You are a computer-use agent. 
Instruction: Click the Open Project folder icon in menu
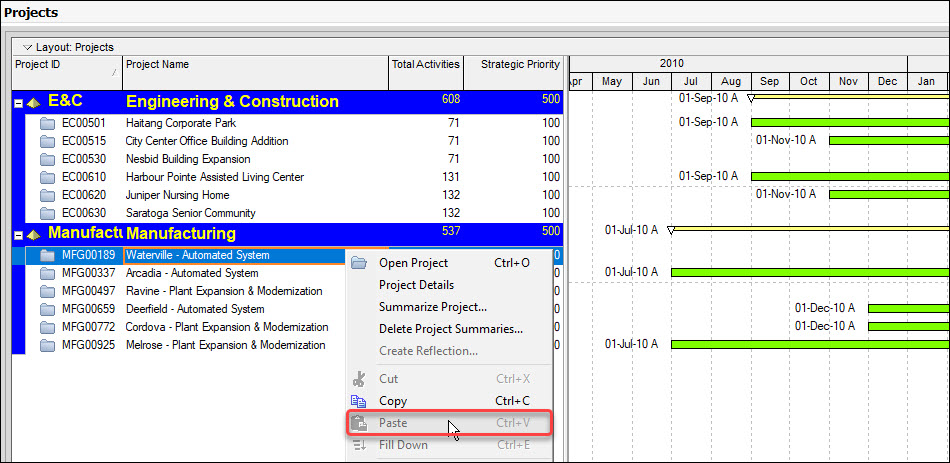point(359,263)
